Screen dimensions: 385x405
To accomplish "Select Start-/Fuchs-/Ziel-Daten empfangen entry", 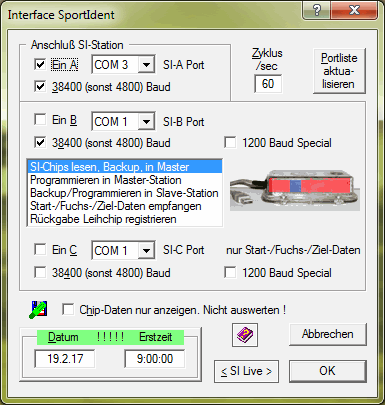I will coord(125,206).
